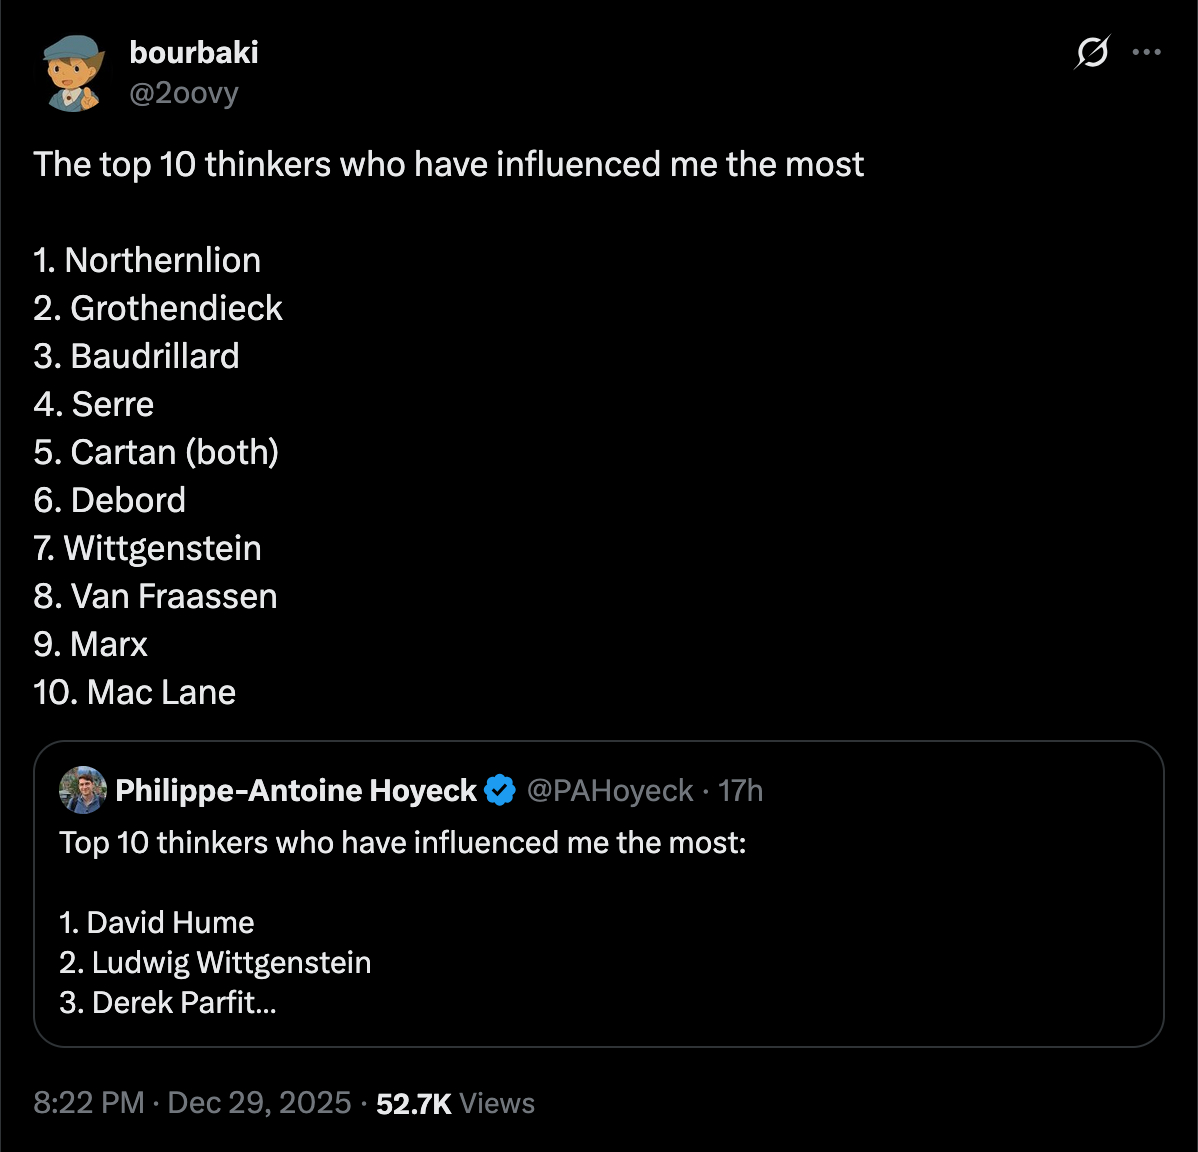Click the 17h timestamp on quoted tweet

pyautogui.click(x=741, y=790)
